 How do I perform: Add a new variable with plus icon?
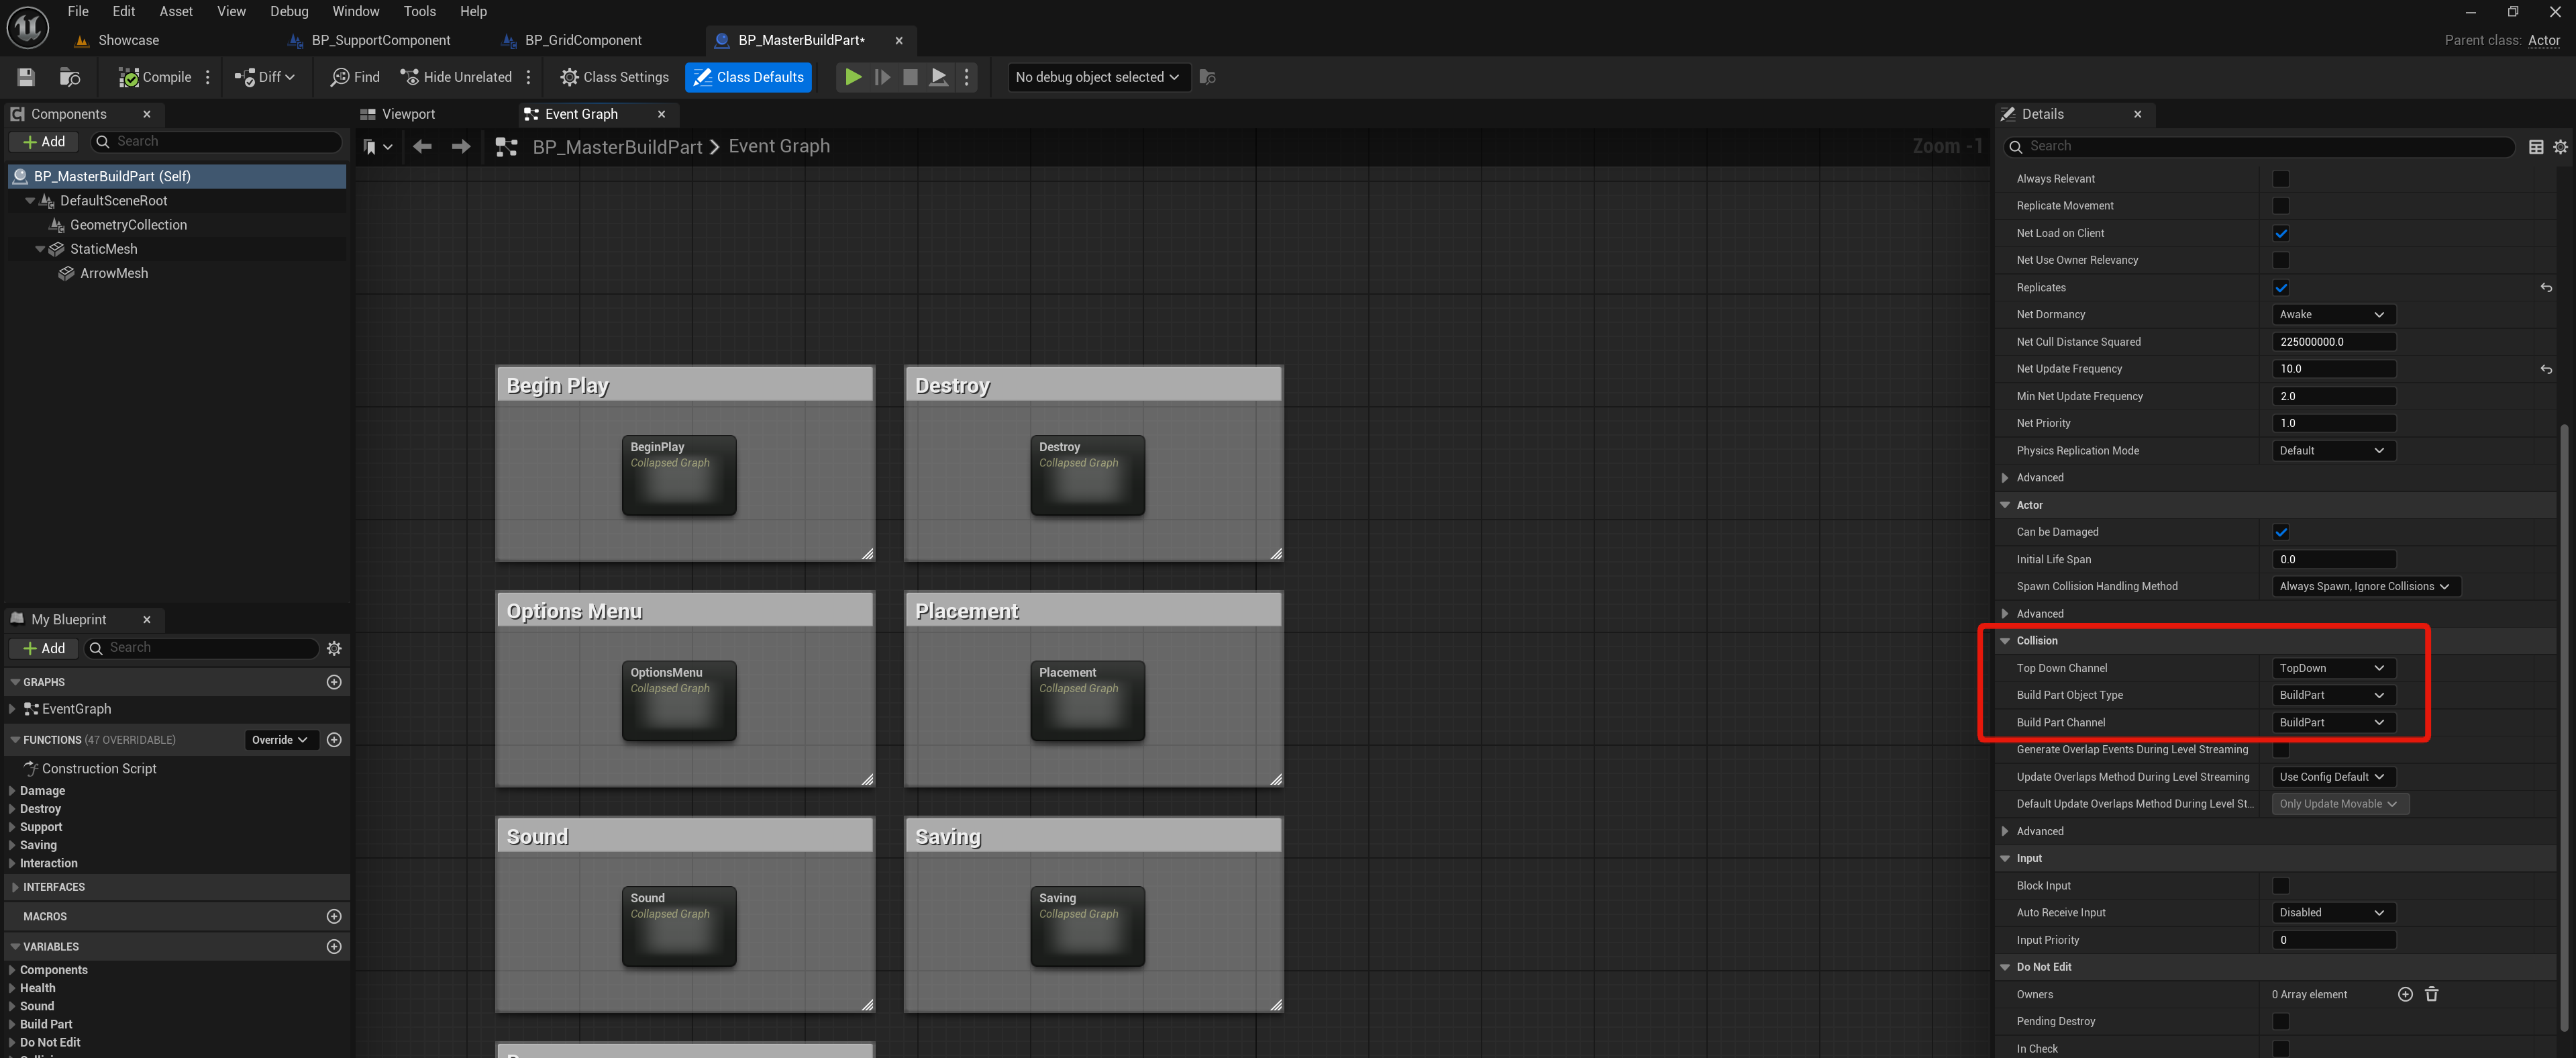coord(334,946)
